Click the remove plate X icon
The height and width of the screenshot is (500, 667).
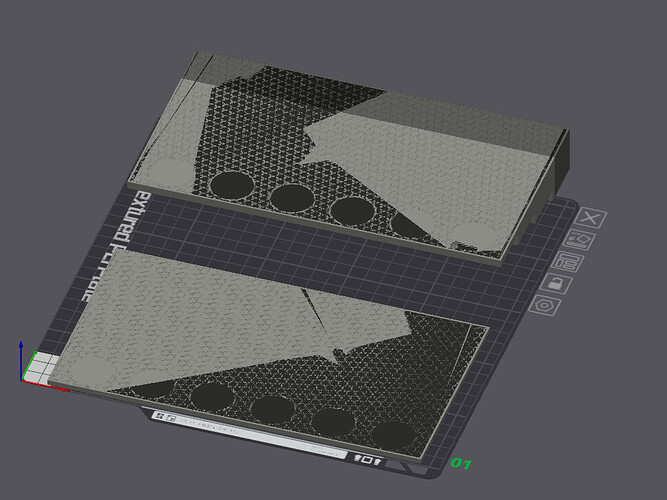click(590, 219)
